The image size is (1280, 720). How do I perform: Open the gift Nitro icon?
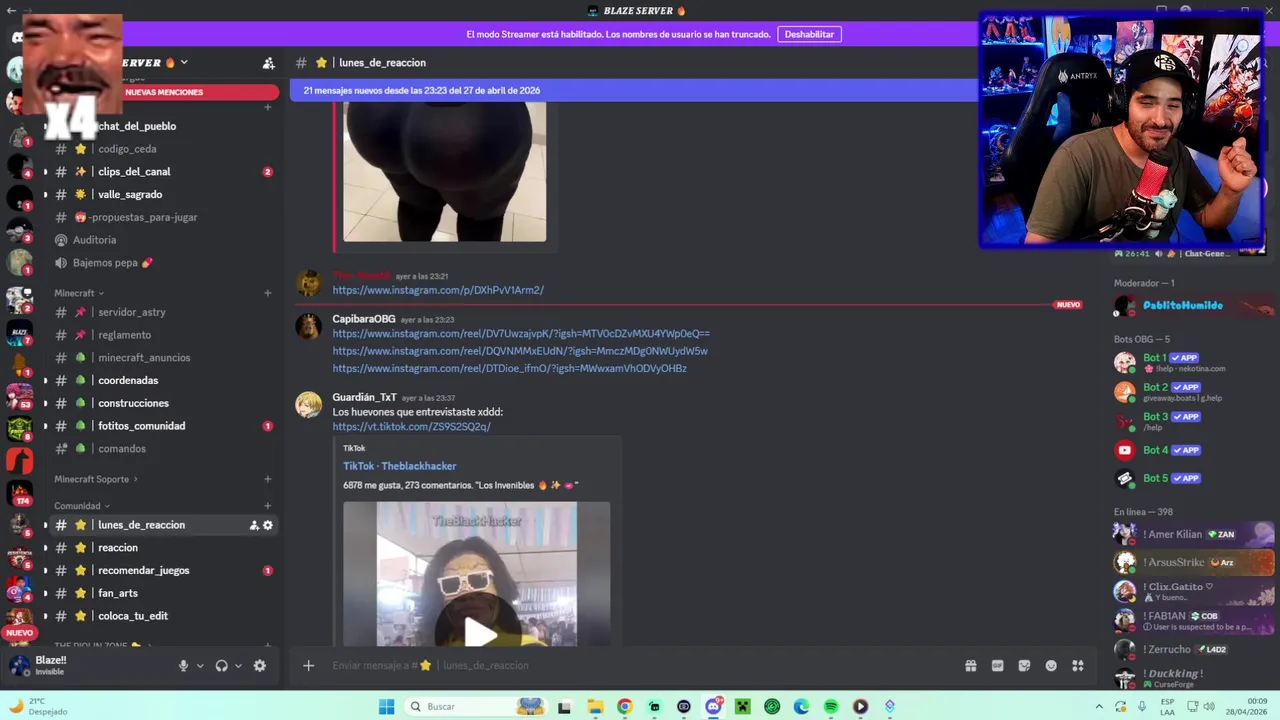tap(970, 666)
